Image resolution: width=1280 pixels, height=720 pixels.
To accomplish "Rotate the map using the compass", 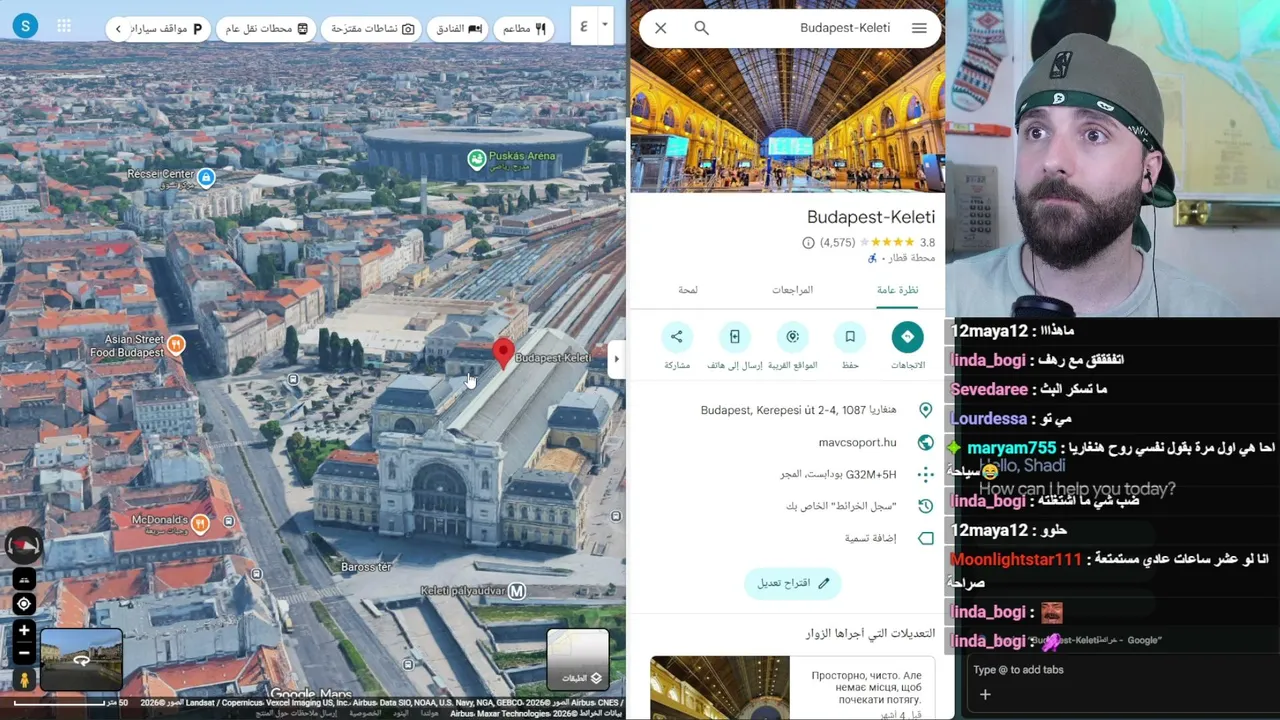I will [x=24, y=546].
